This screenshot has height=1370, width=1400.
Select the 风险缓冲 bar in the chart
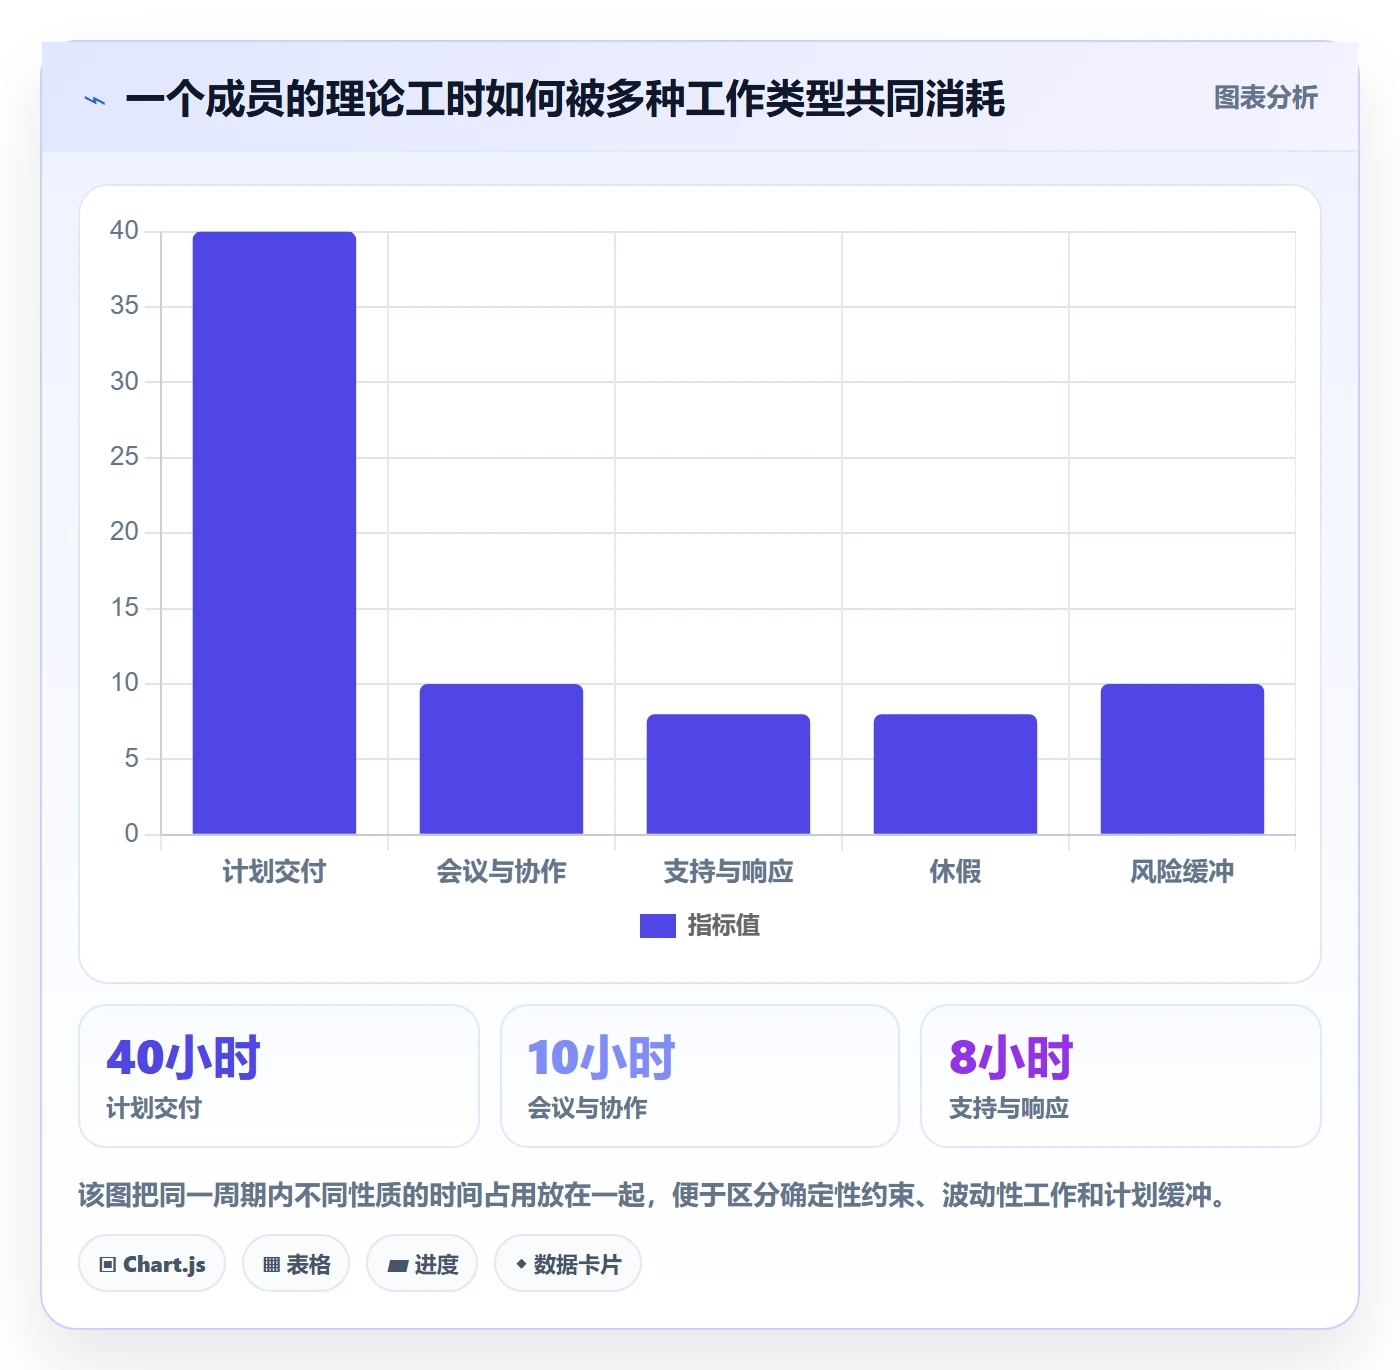point(1182,759)
